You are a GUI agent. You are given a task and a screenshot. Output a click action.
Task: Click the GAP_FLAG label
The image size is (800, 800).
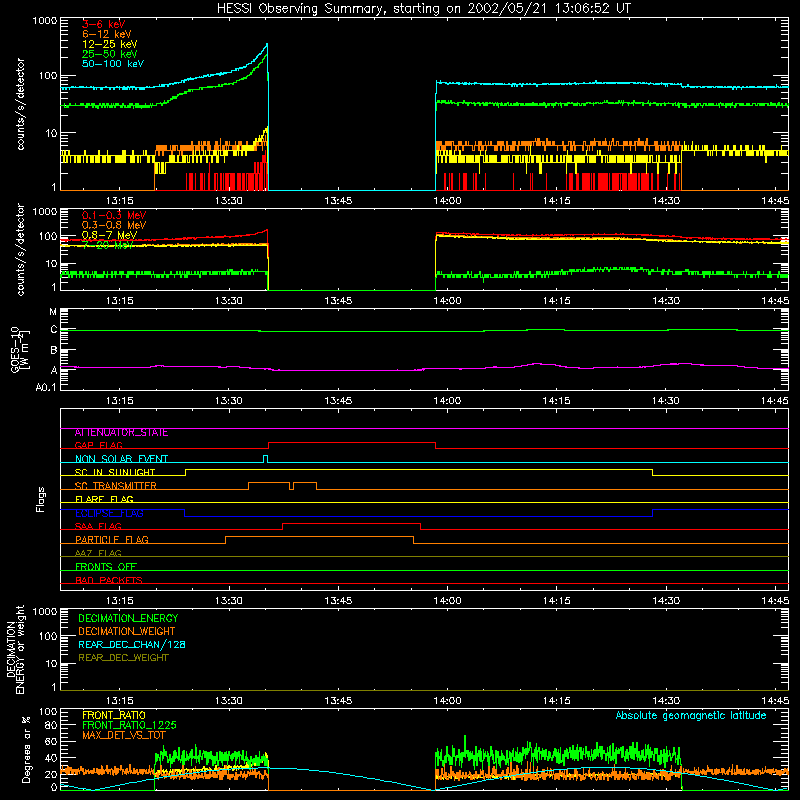click(98, 446)
